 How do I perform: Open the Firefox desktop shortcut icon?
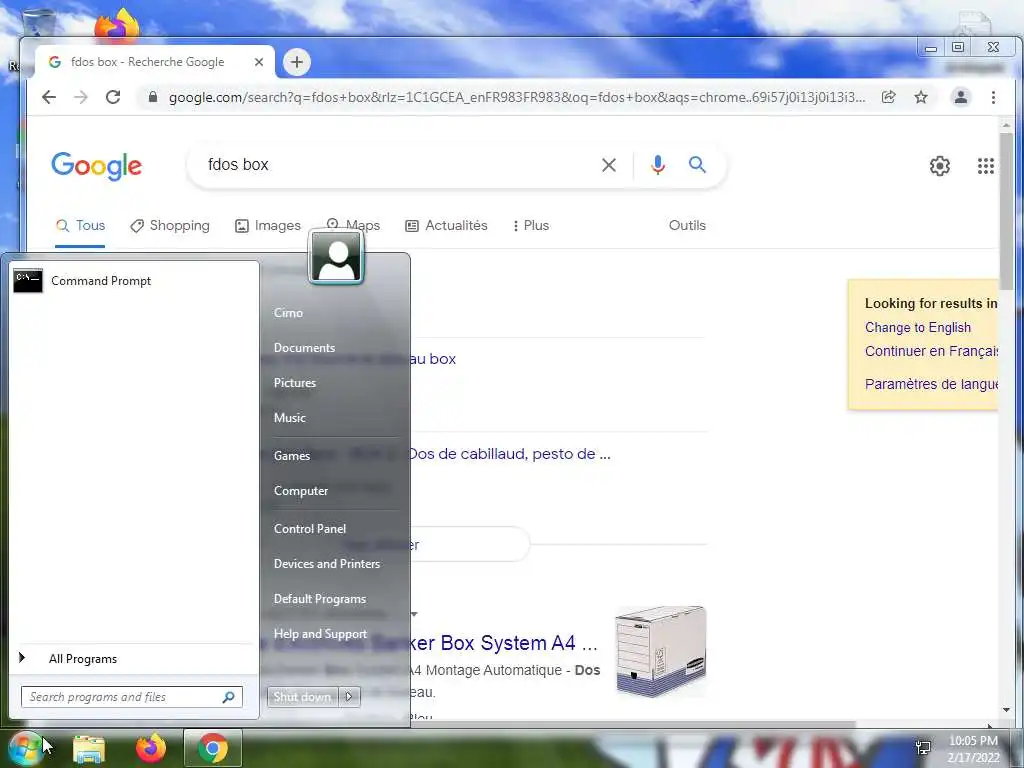[x=117, y=25]
